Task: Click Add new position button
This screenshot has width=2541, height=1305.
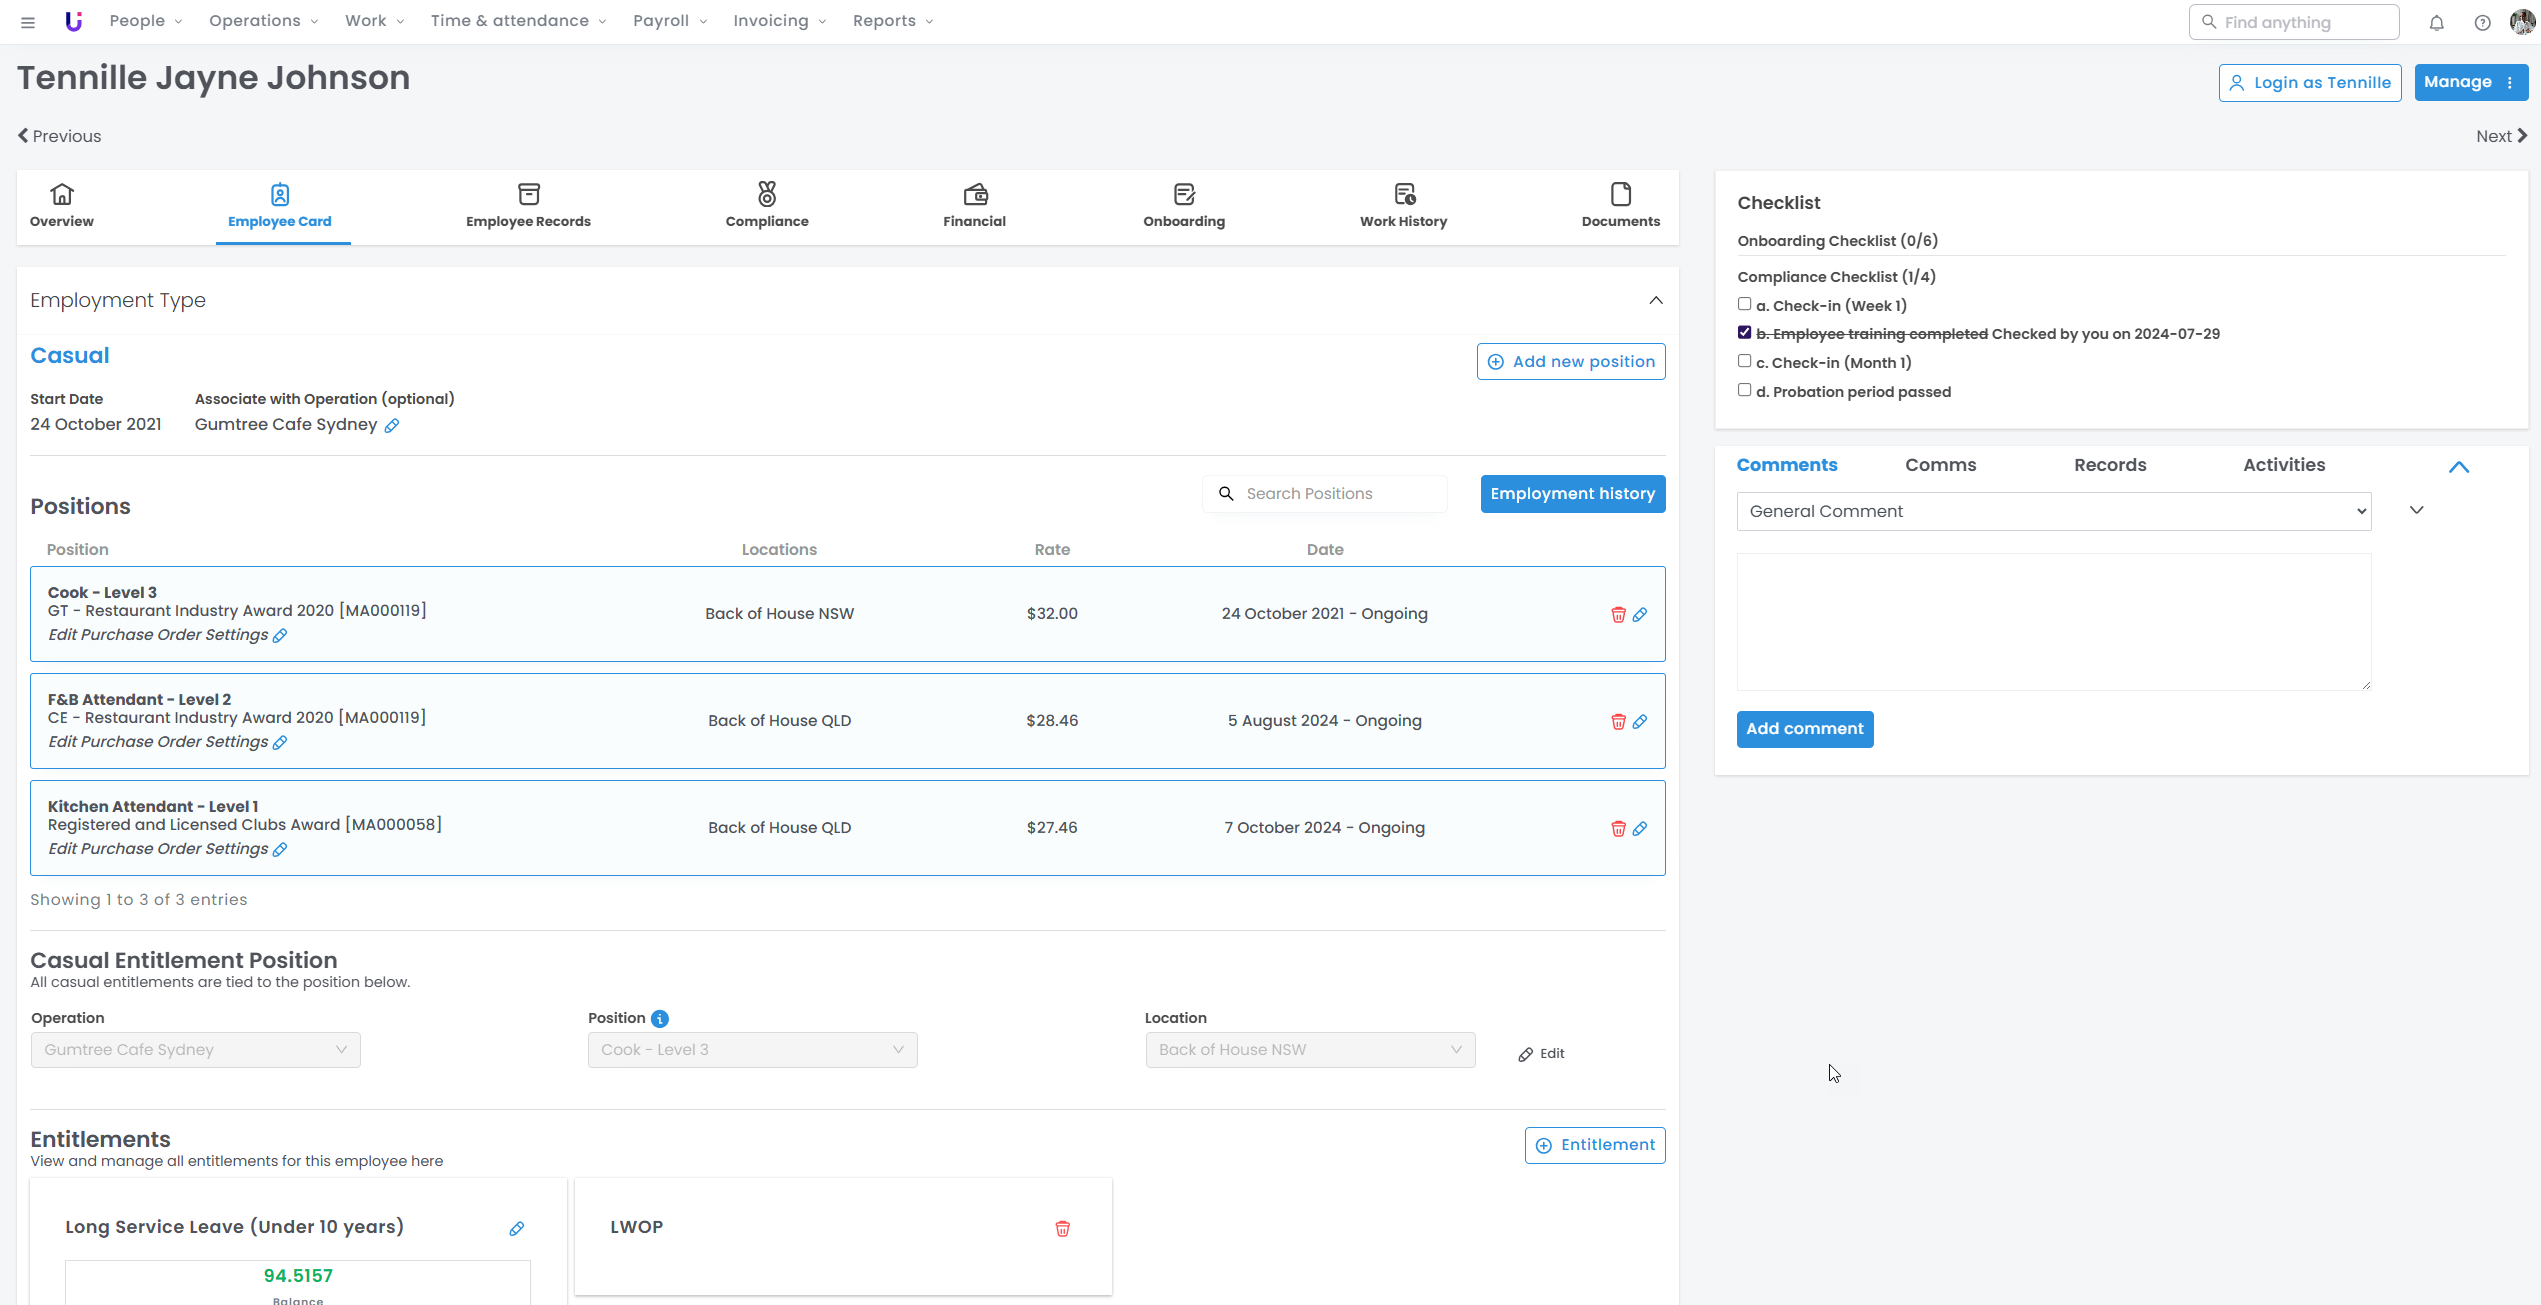Action: coord(1570,362)
